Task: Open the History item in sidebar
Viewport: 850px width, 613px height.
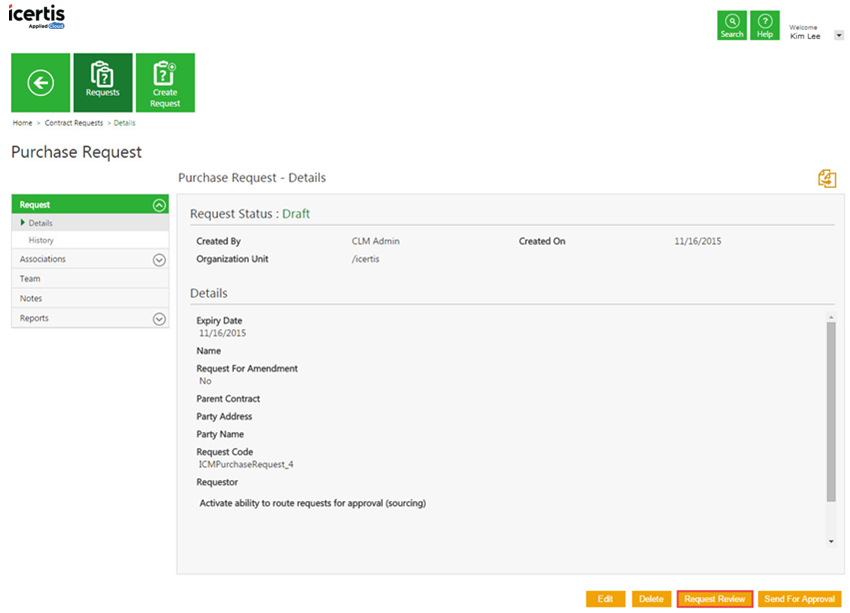Action: 41,241
